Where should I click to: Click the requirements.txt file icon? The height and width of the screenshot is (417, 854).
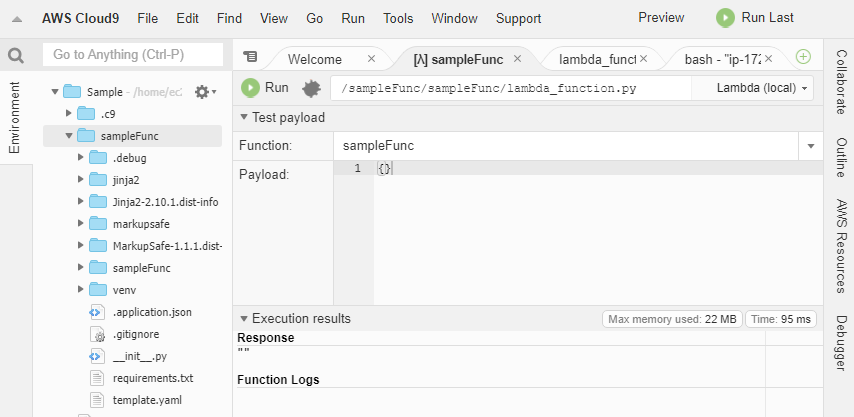(96, 378)
